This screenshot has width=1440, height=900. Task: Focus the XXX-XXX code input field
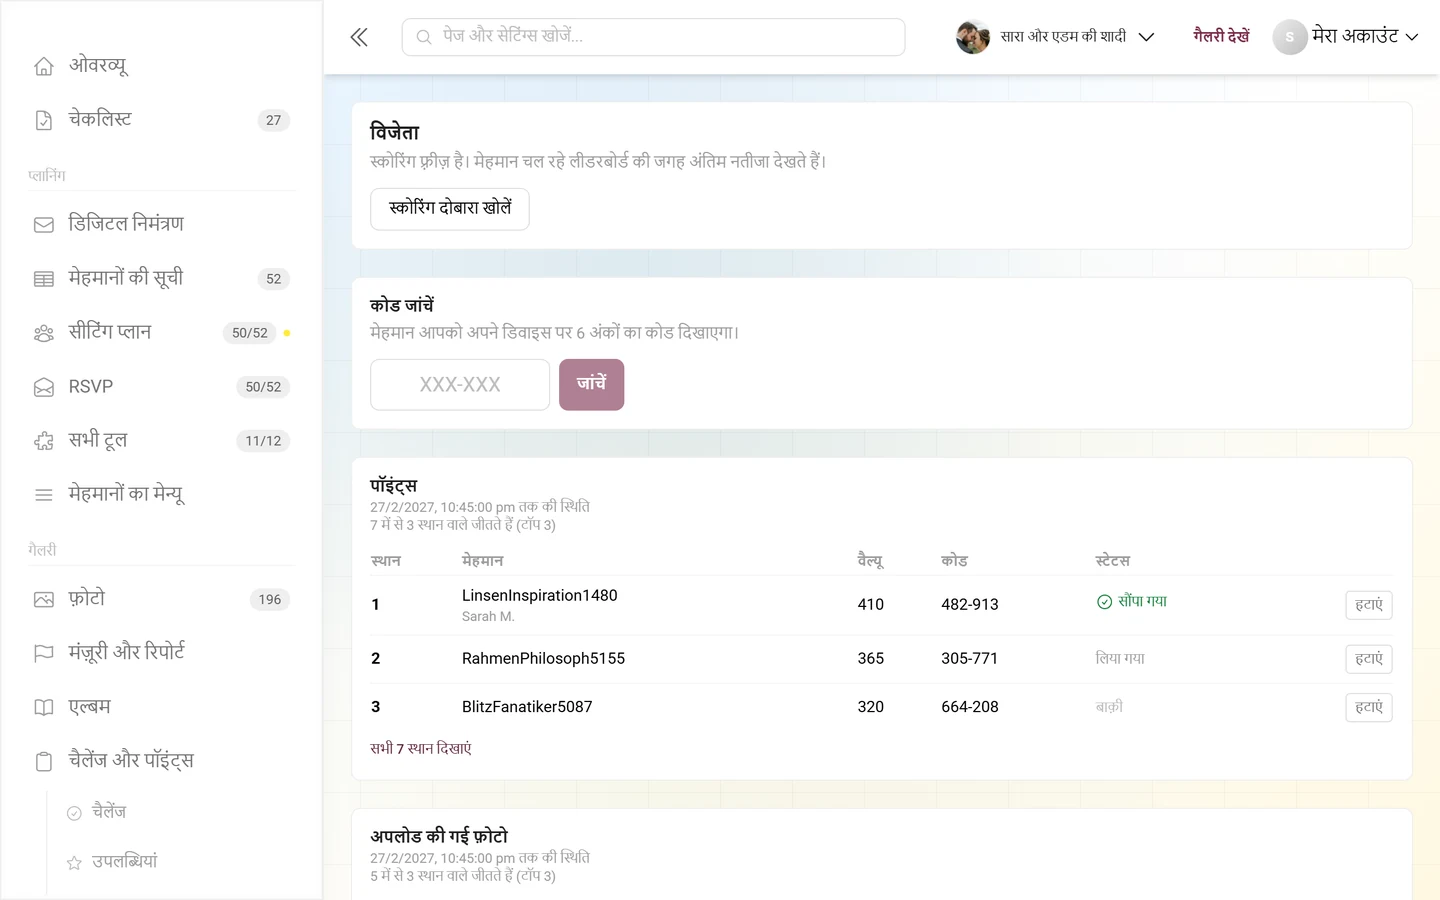pyautogui.click(x=460, y=384)
